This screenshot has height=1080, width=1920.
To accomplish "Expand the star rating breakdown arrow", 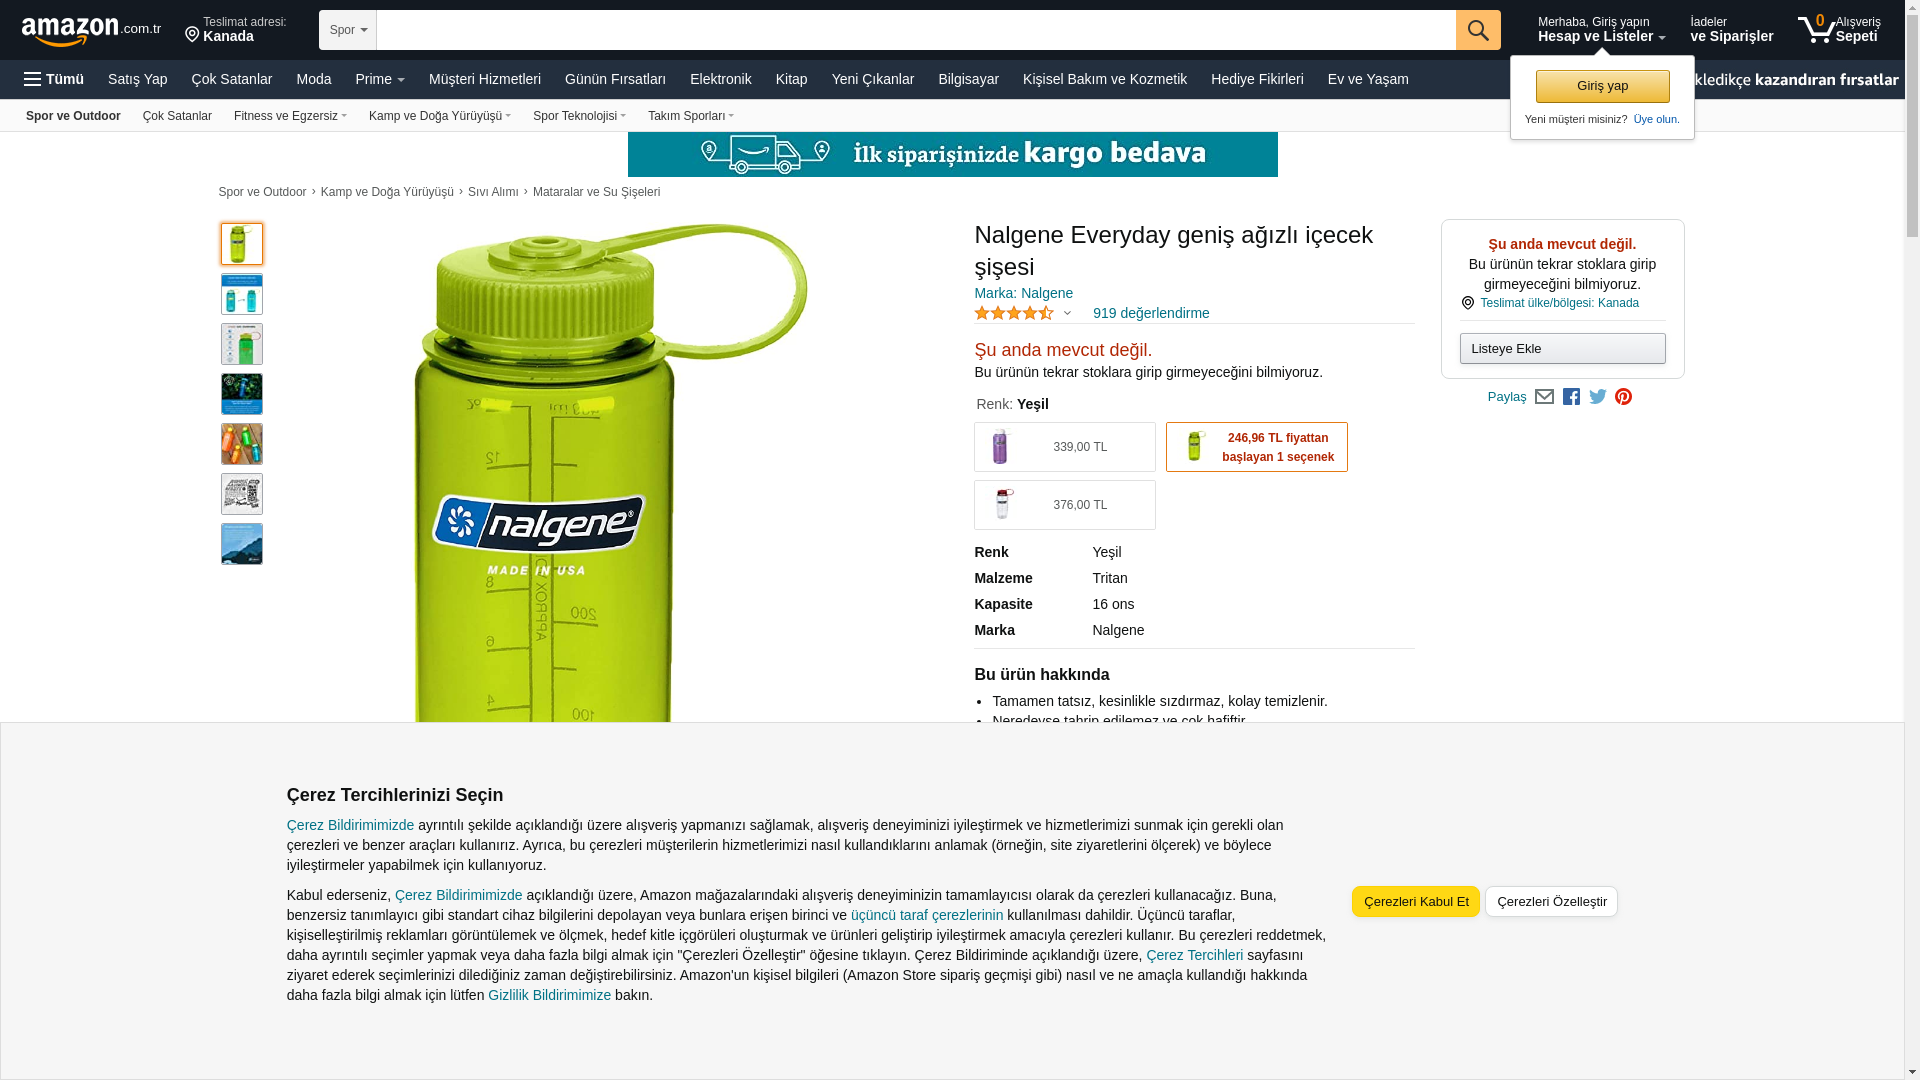I will (1067, 313).
